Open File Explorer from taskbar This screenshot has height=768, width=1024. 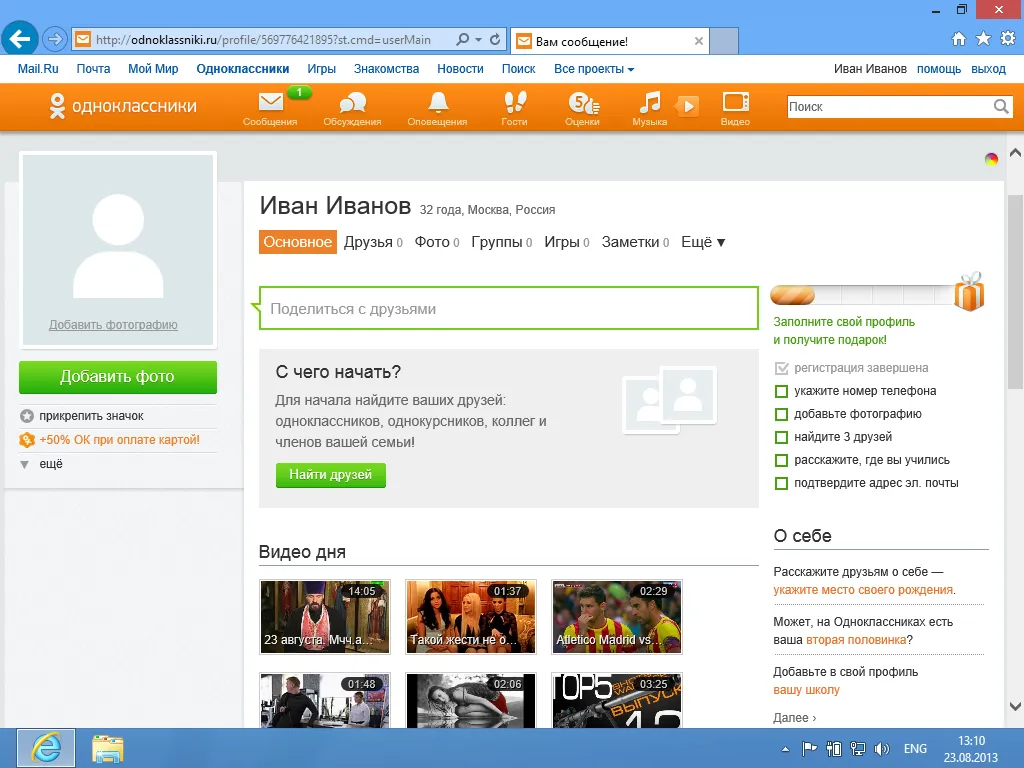[108, 748]
